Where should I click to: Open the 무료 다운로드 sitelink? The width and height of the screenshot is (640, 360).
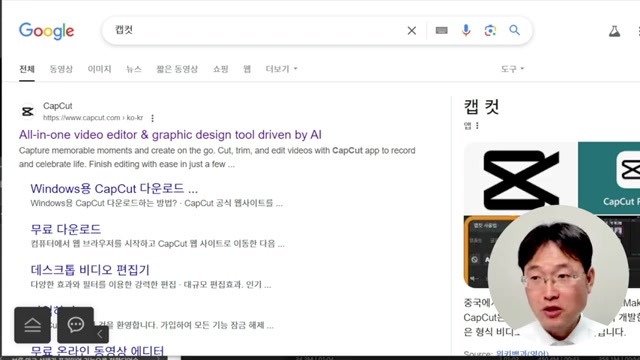click(x=66, y=229)
